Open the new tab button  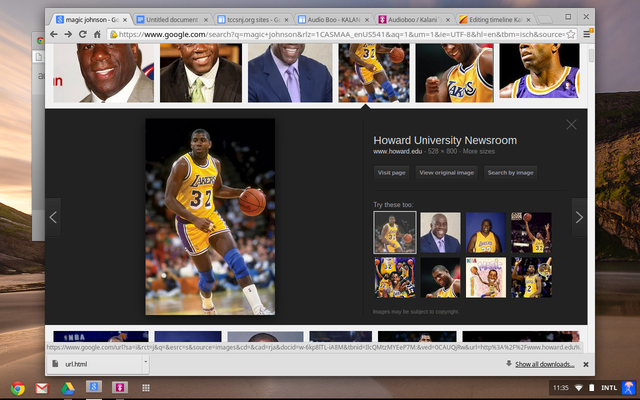545,20
